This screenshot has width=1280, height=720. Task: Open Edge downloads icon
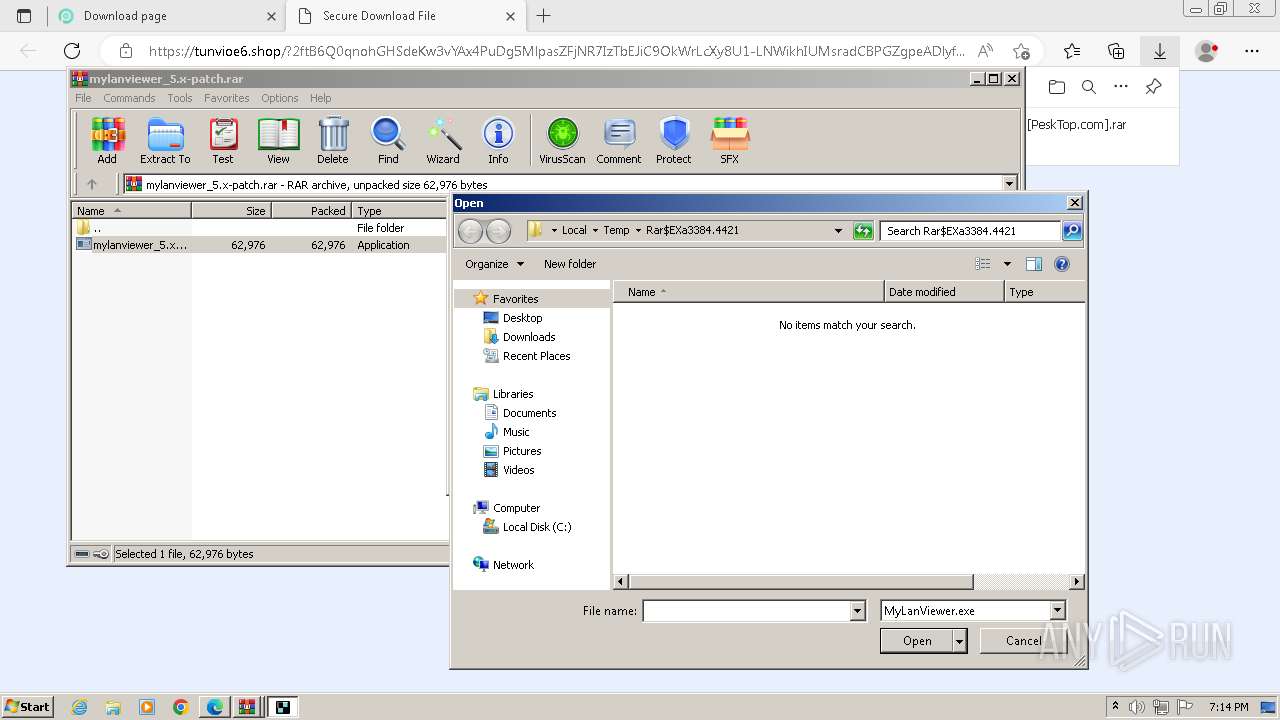click(x=1160, y=51)
